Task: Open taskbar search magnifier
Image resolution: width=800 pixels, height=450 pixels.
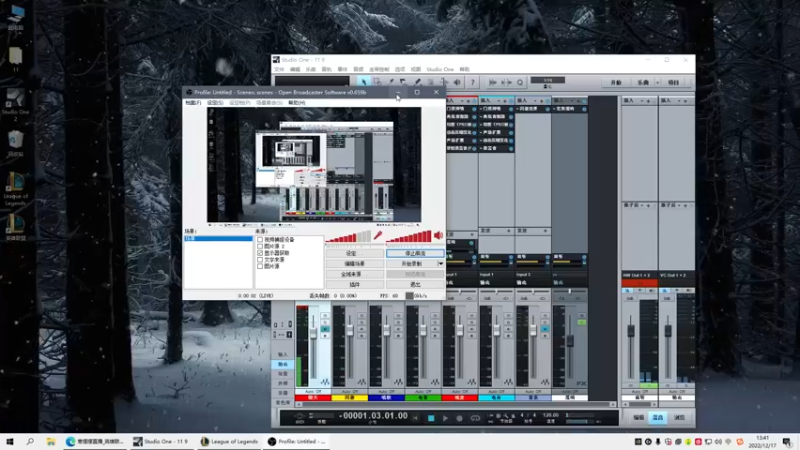Action: (30, 441)
